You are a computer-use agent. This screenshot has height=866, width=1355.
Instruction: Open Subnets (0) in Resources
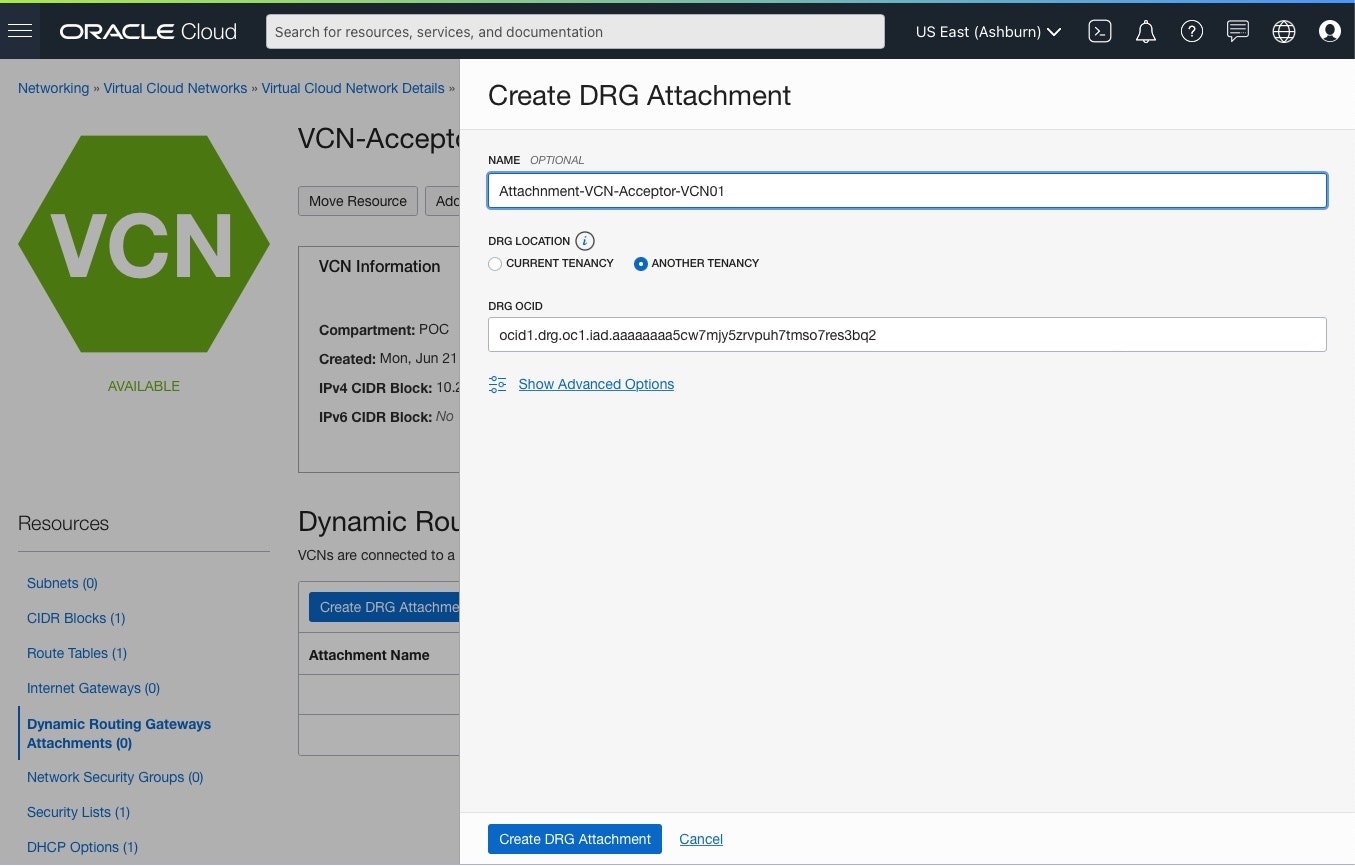pos(62,583)
